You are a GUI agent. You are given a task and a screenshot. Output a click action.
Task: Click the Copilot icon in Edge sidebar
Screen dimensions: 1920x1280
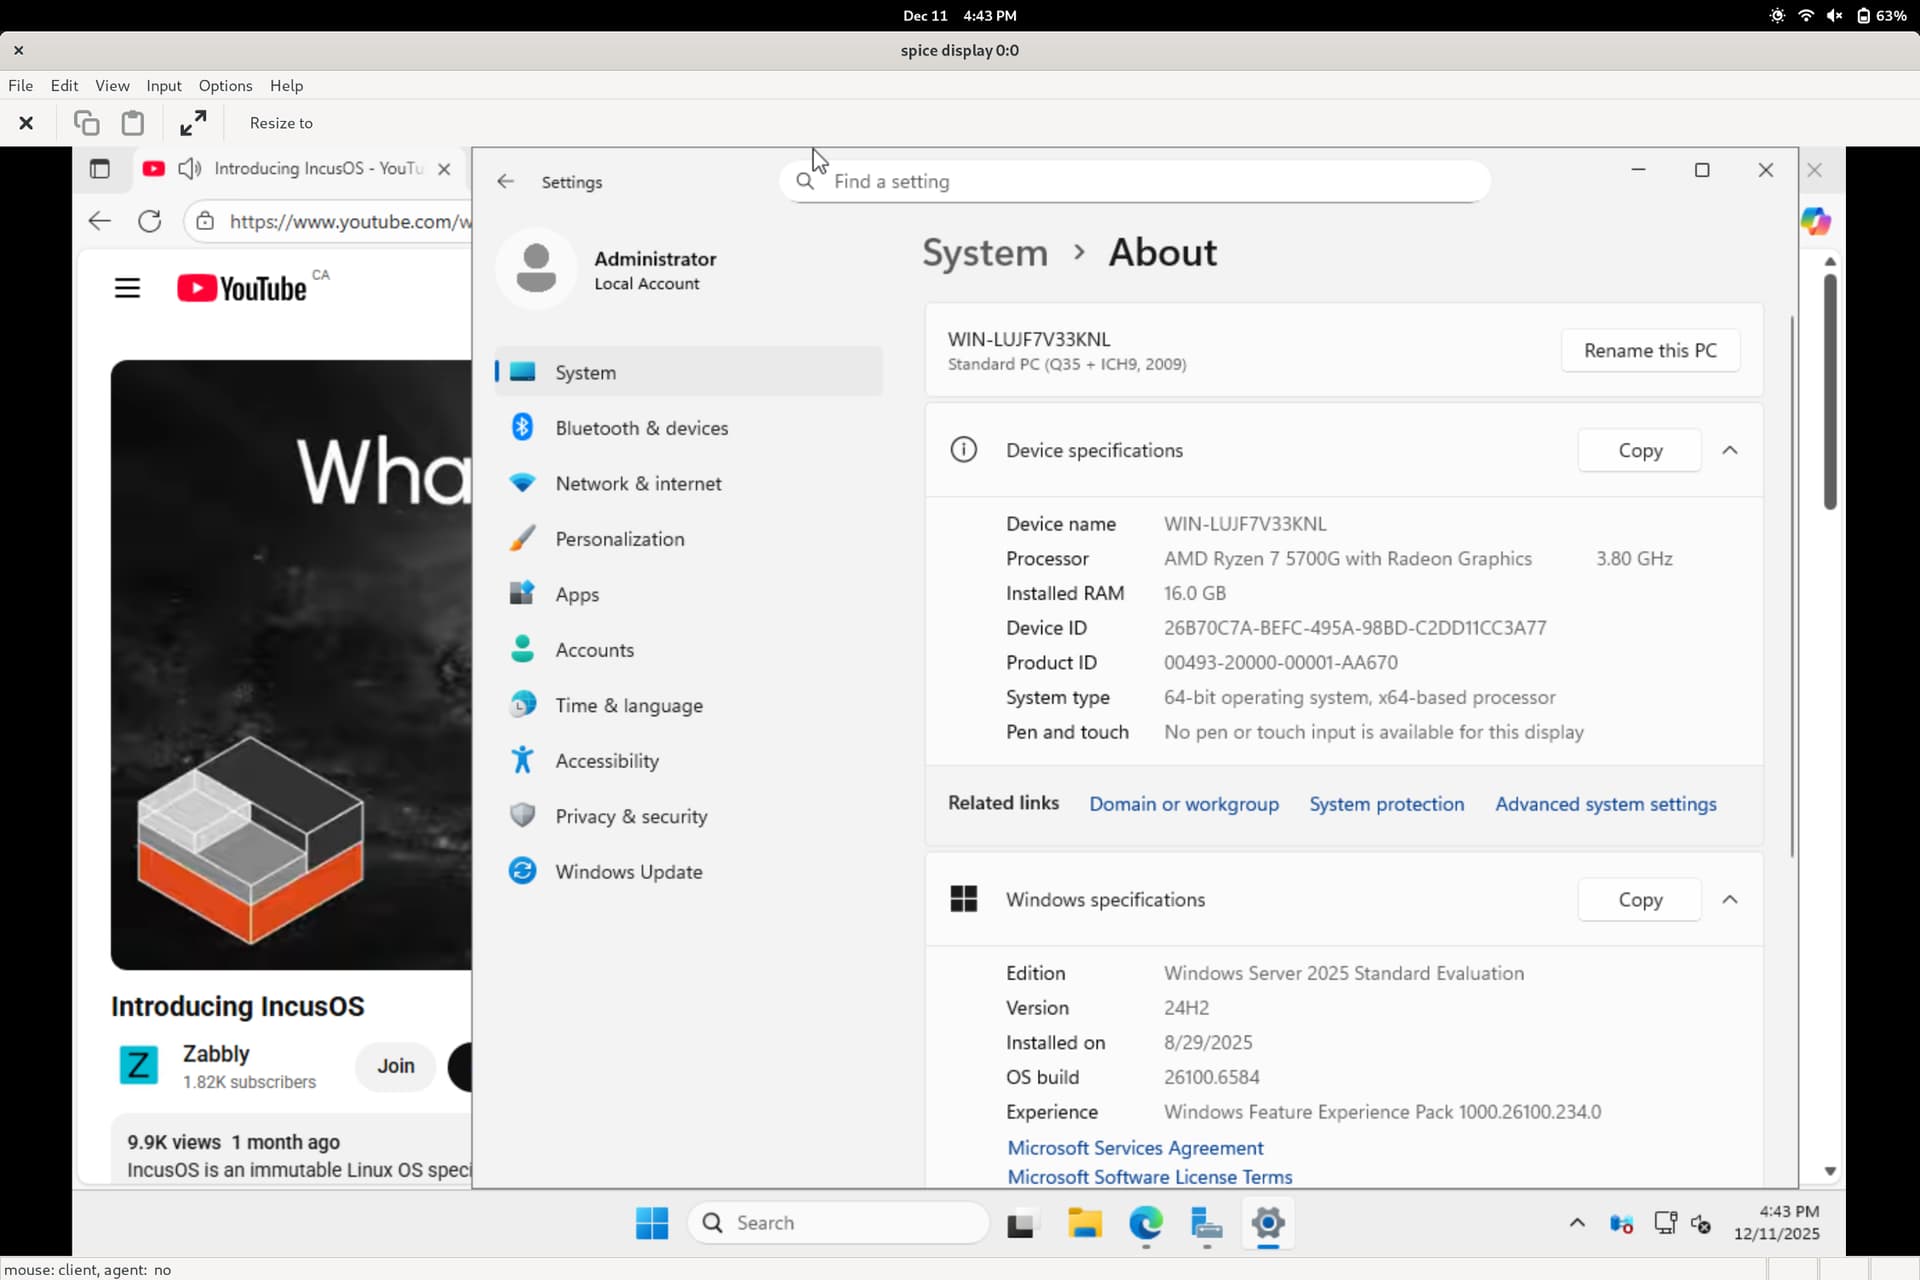click(1815, 221)
